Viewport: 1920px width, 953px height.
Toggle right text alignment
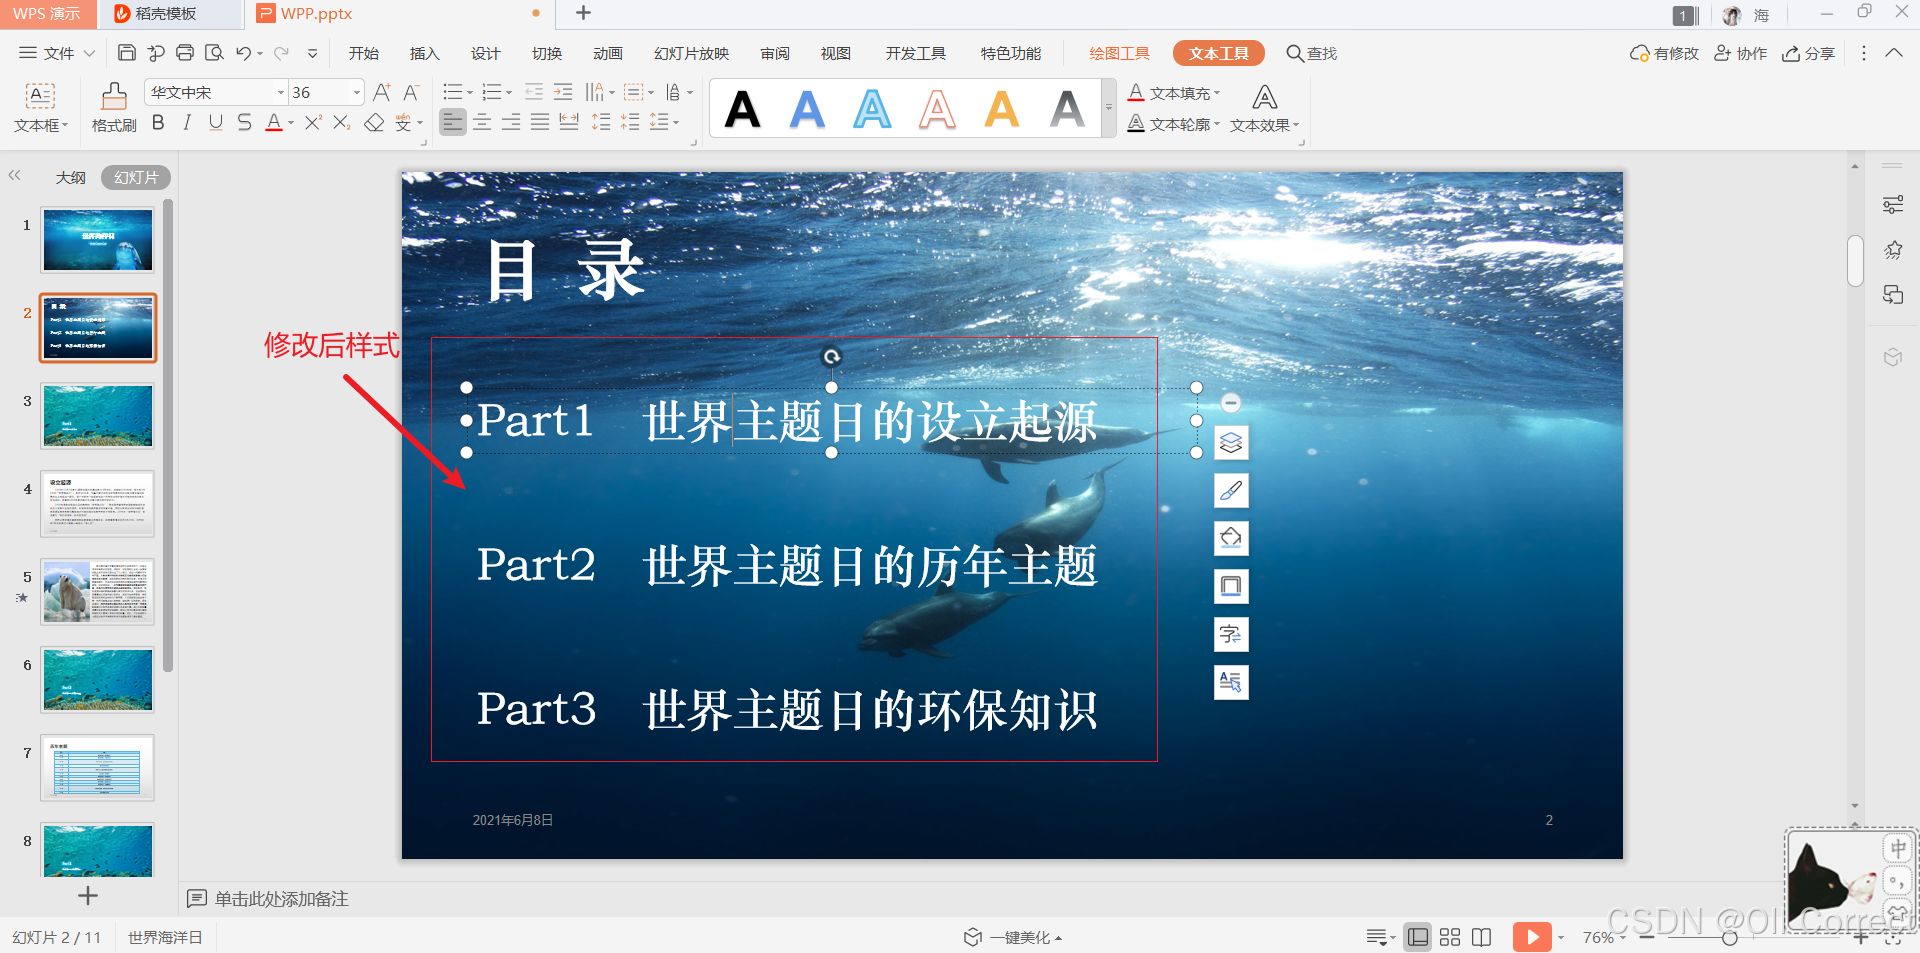tap(511, 122)
